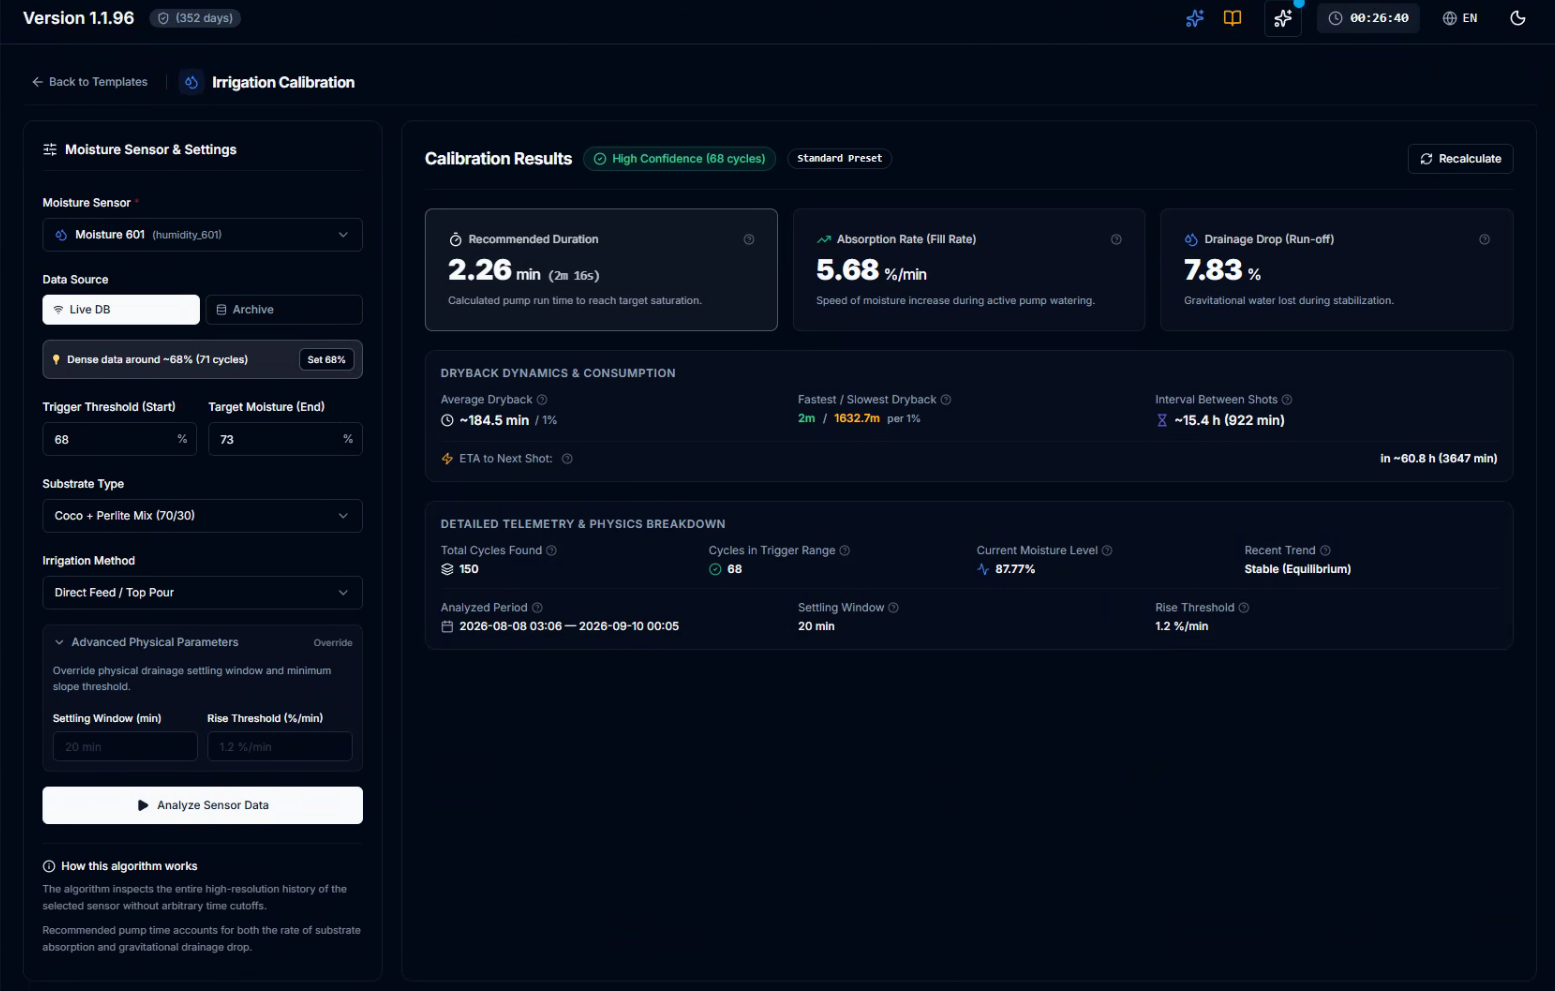
Task: Click the Override label in Advanced Parameters
Action: [333, 643]
